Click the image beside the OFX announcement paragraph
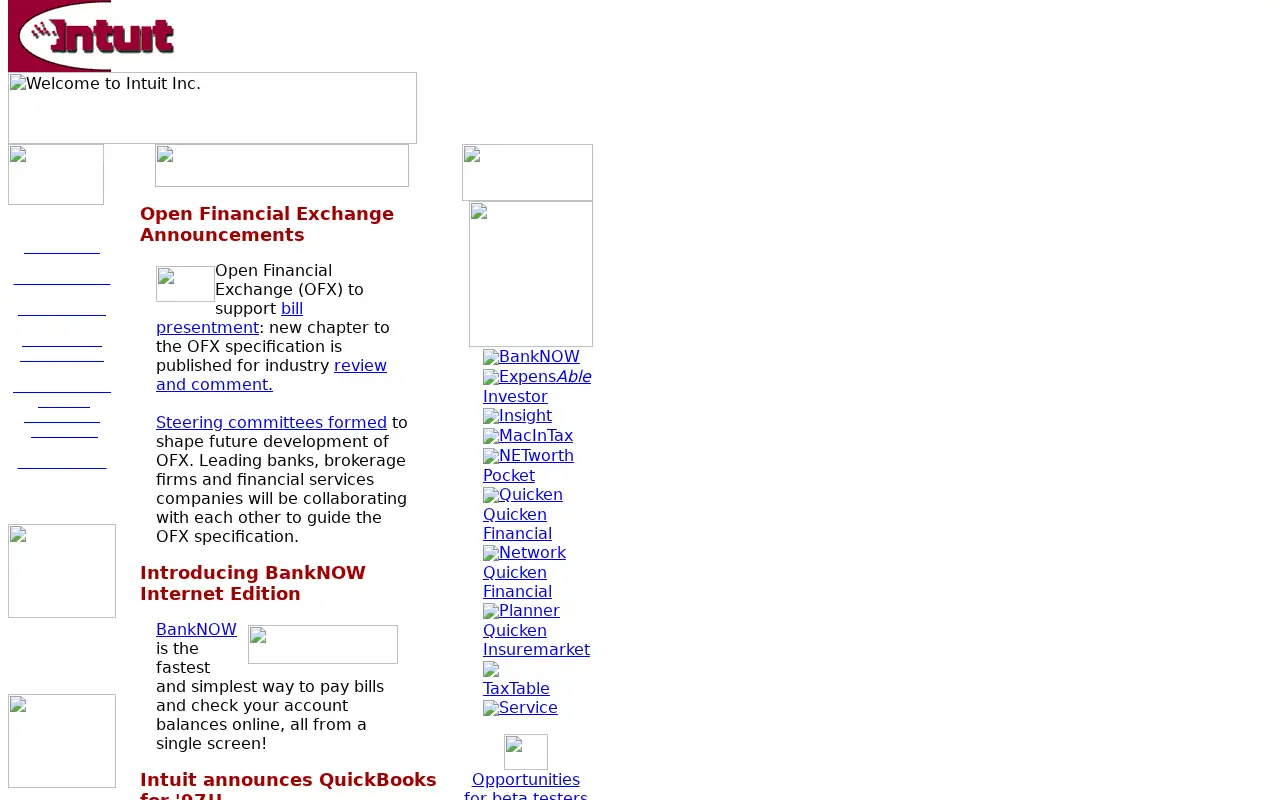1280x800 pixels. point(185,284)
